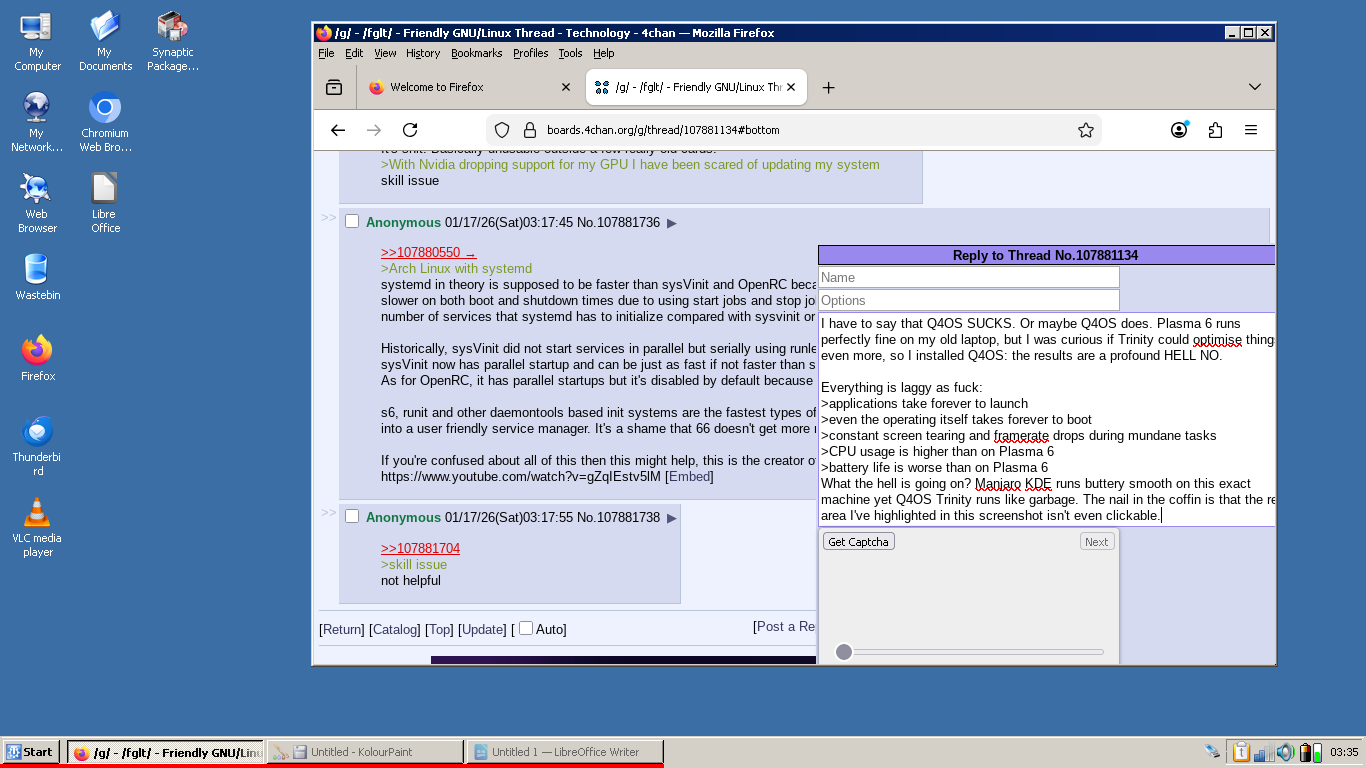
Task: Open the list all tabs dropdown
Action: pos(1255,87)
